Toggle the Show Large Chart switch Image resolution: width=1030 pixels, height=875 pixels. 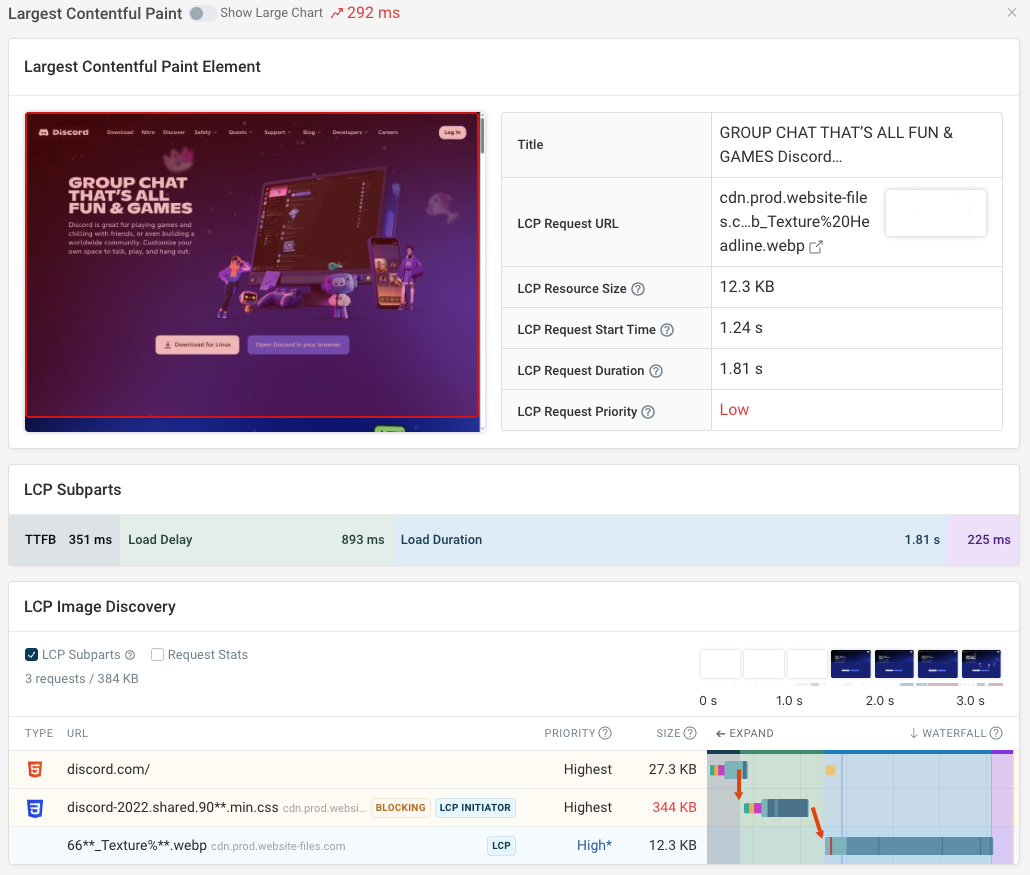tap(200, 14)
